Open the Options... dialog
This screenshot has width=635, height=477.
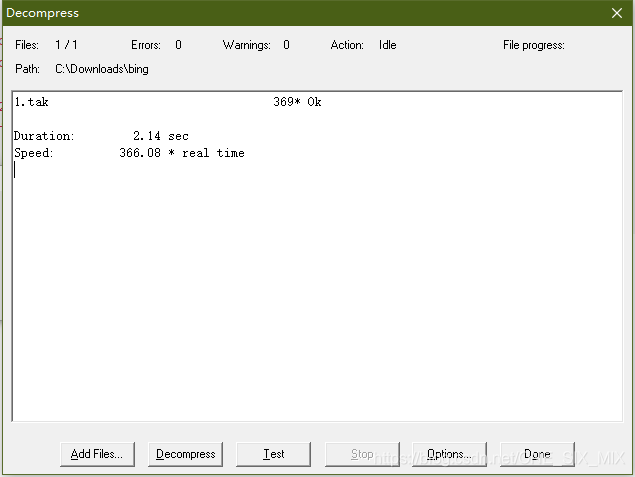click(450, 454)
